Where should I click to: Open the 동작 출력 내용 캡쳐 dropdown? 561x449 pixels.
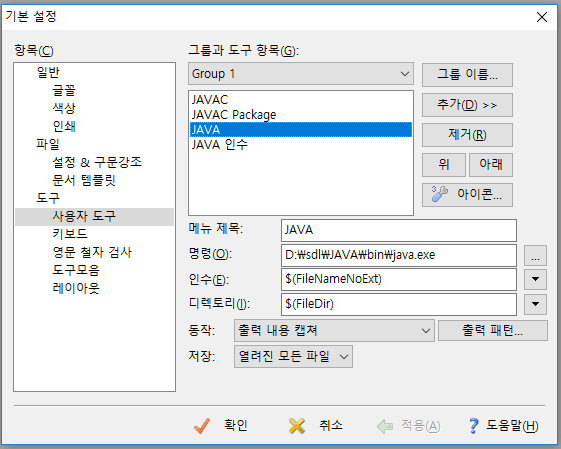(334, 330)
